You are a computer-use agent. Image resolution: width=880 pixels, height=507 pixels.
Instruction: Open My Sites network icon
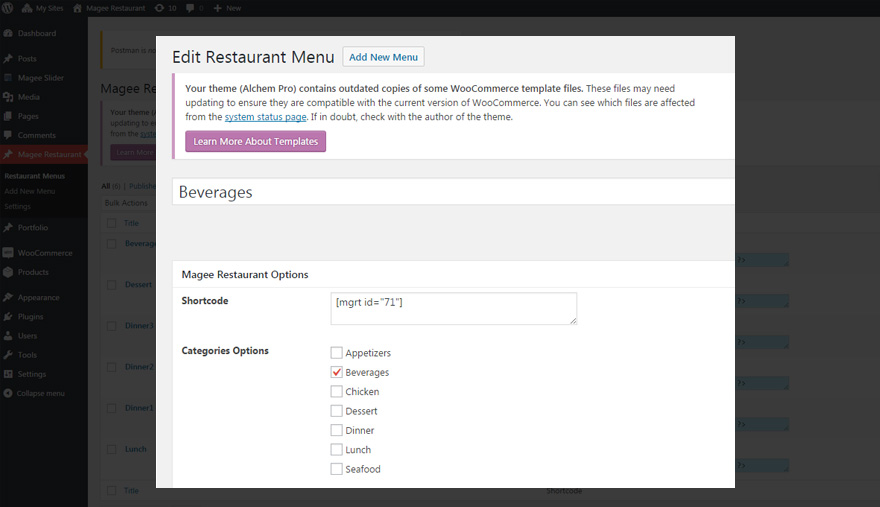click(x=27, y=8)
